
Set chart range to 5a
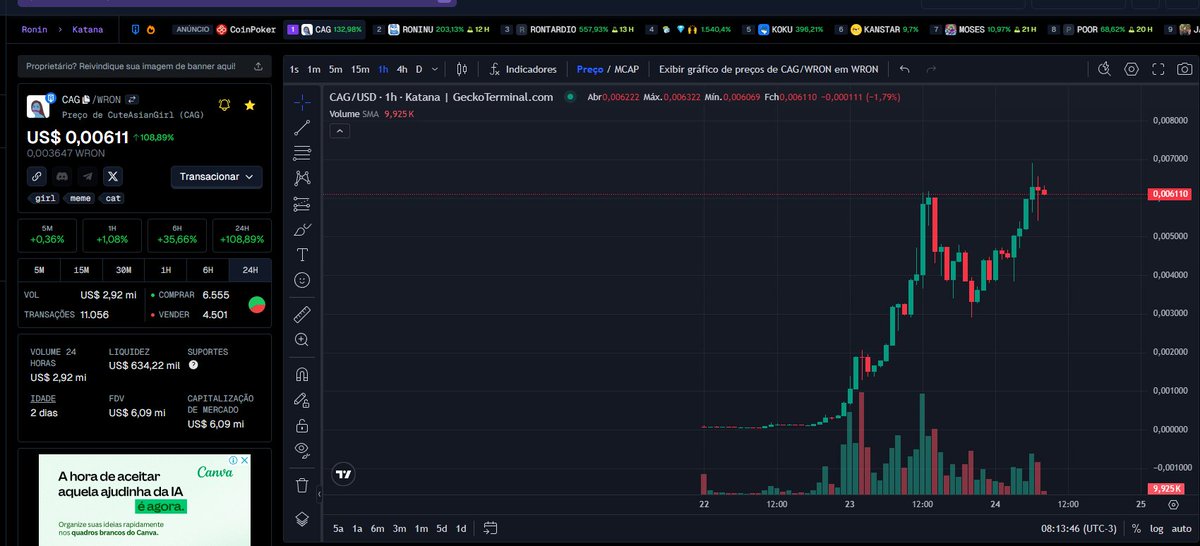(x=339, y=527)
